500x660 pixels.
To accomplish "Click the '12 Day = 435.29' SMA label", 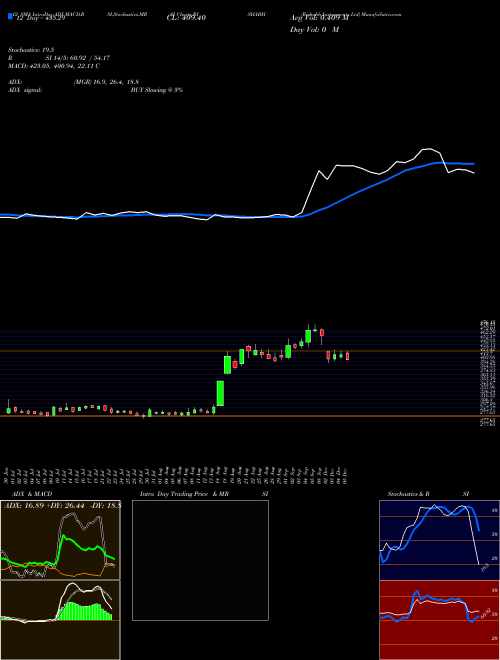I will pyautogui.click(x=40, y=18).
